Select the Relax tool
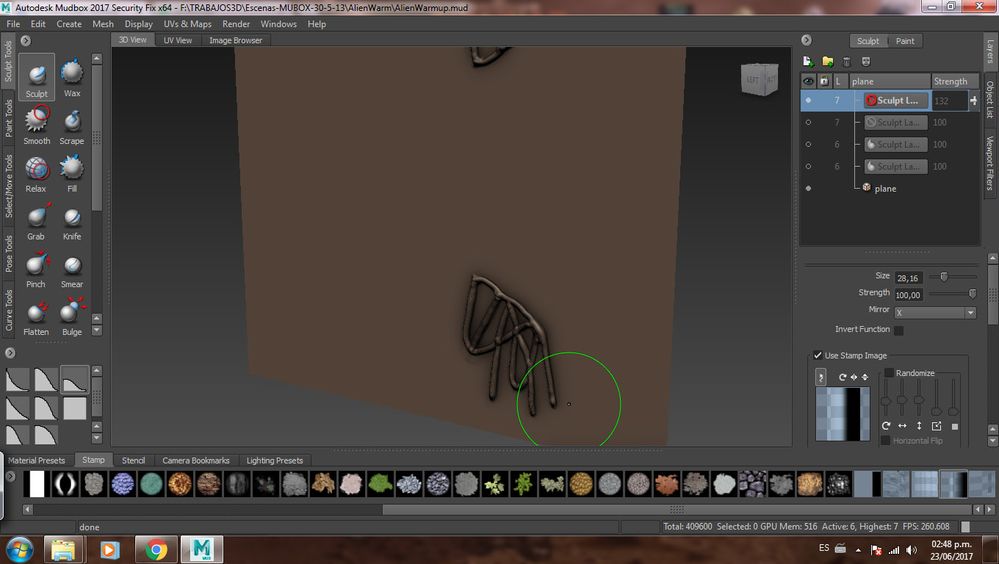The height and width of the screenshot is (564, 999). point(36,173)
